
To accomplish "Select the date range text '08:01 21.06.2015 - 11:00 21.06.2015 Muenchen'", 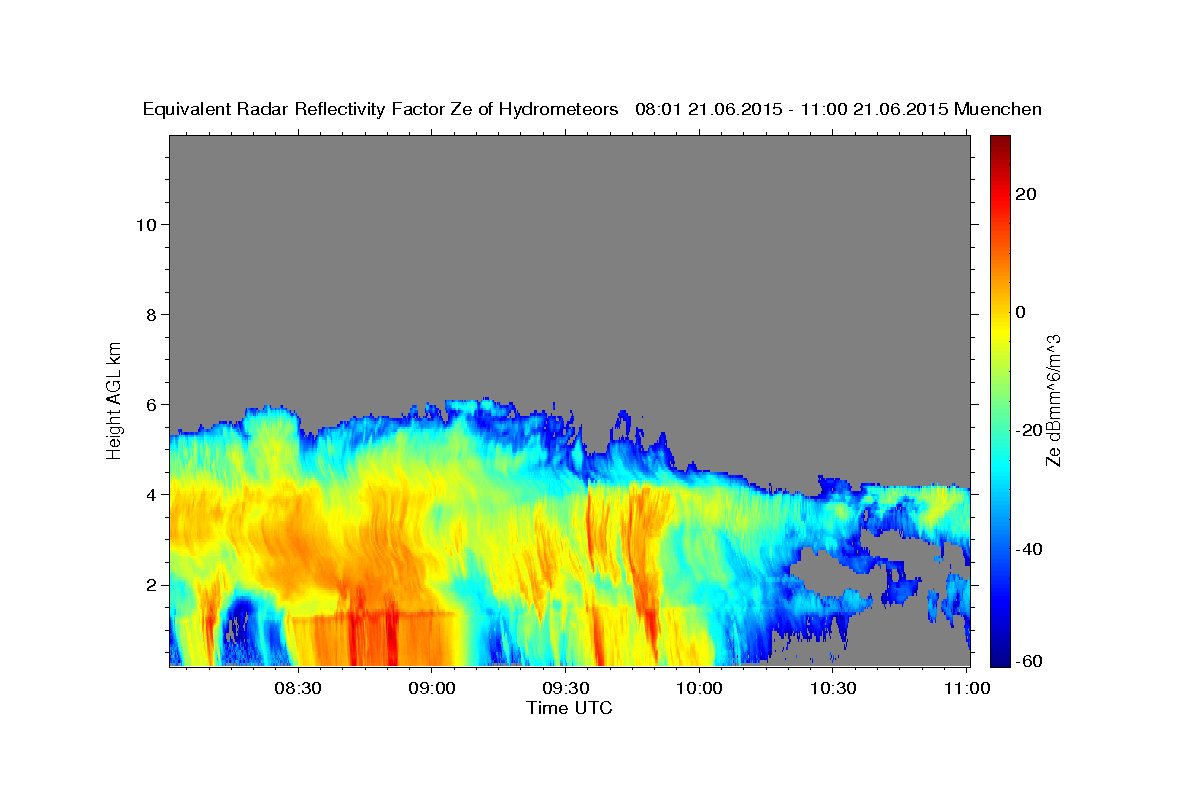I will (839, 109).
